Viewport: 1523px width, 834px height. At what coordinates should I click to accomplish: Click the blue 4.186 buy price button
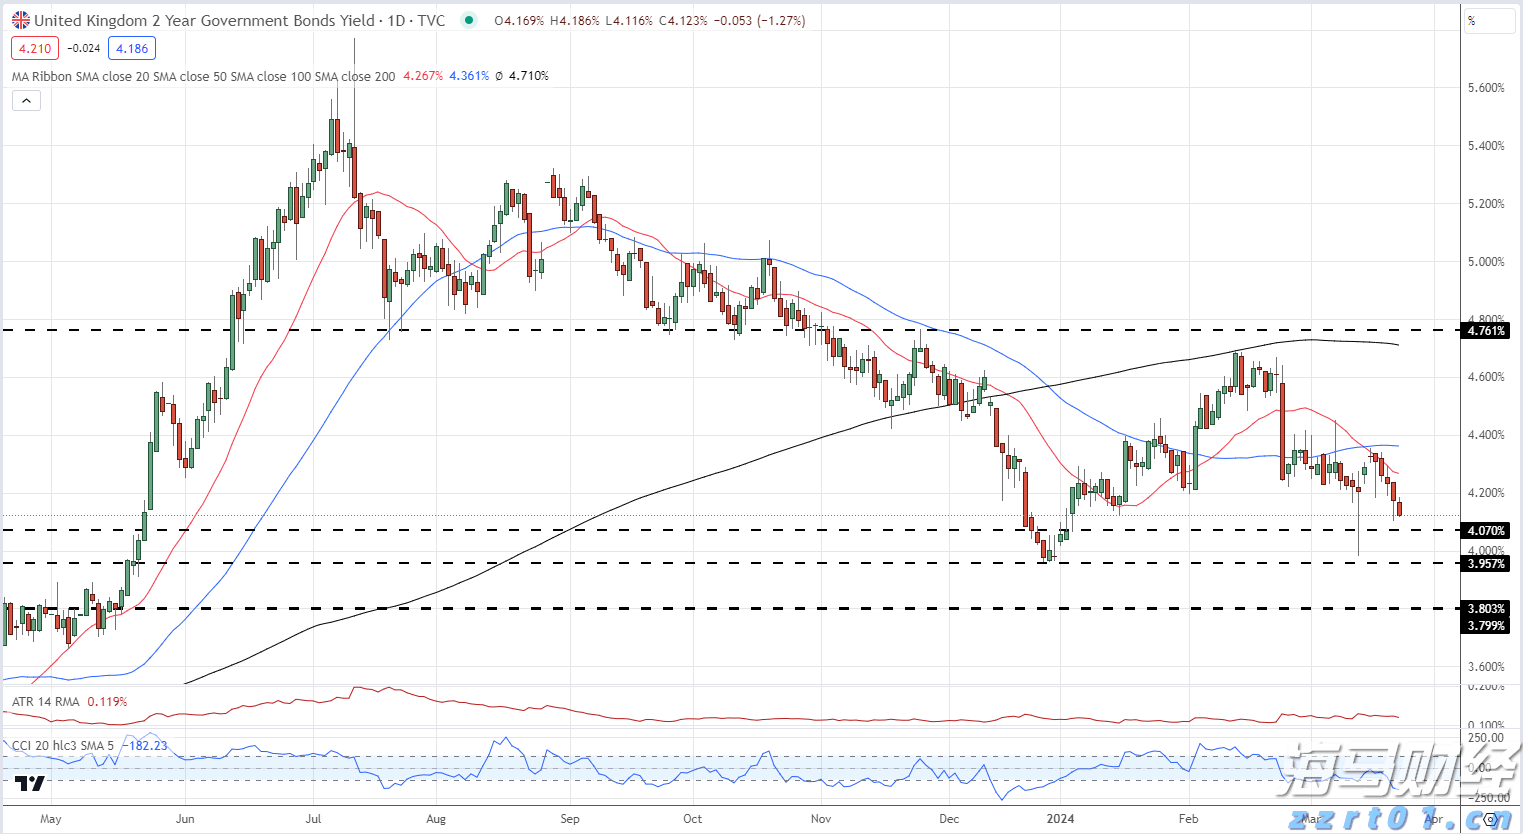[132, 48]
